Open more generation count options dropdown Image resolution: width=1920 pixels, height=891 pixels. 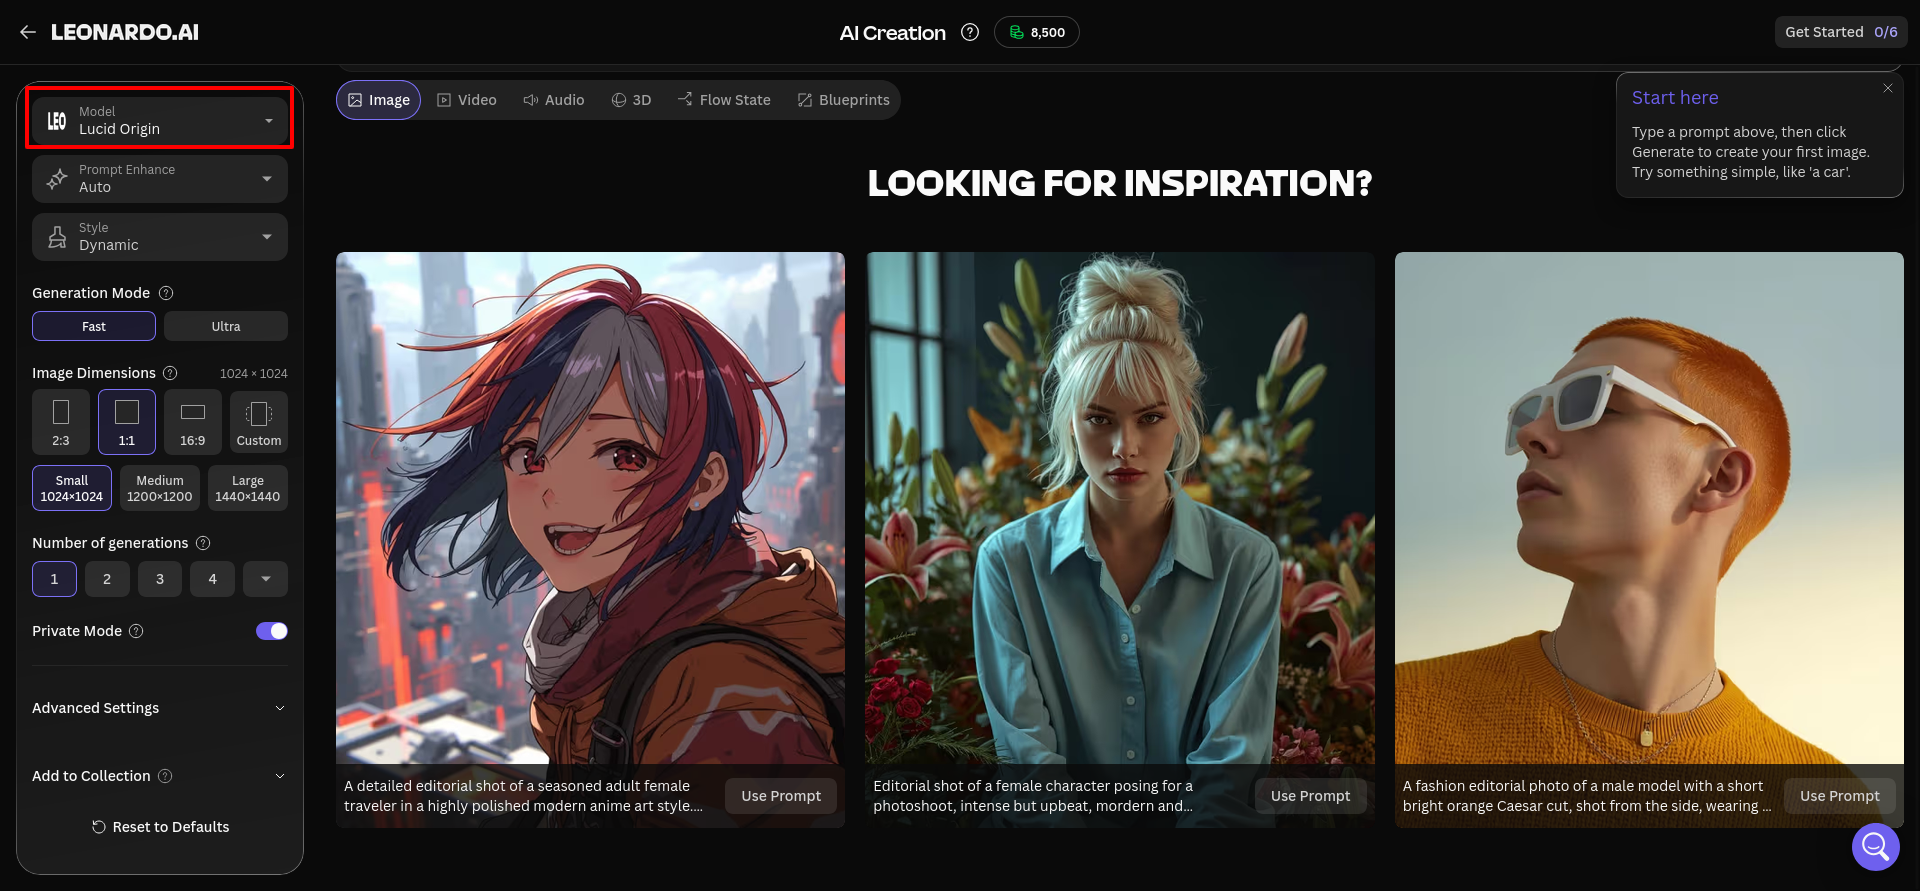pos(265,579)
